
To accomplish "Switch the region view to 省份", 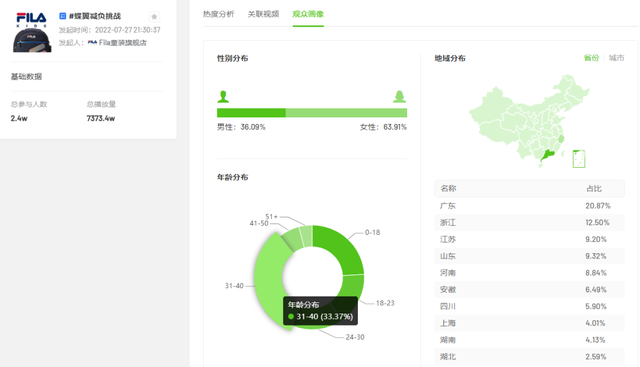I will coord(591,58).
